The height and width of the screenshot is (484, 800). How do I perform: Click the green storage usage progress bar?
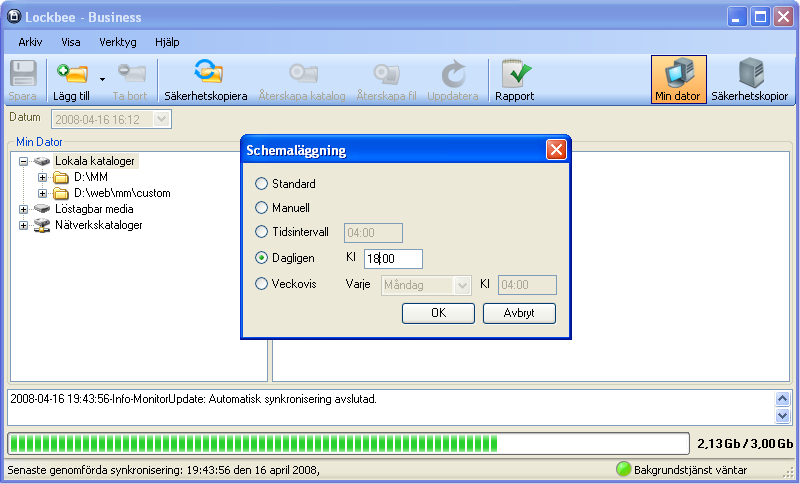(348, 444)
